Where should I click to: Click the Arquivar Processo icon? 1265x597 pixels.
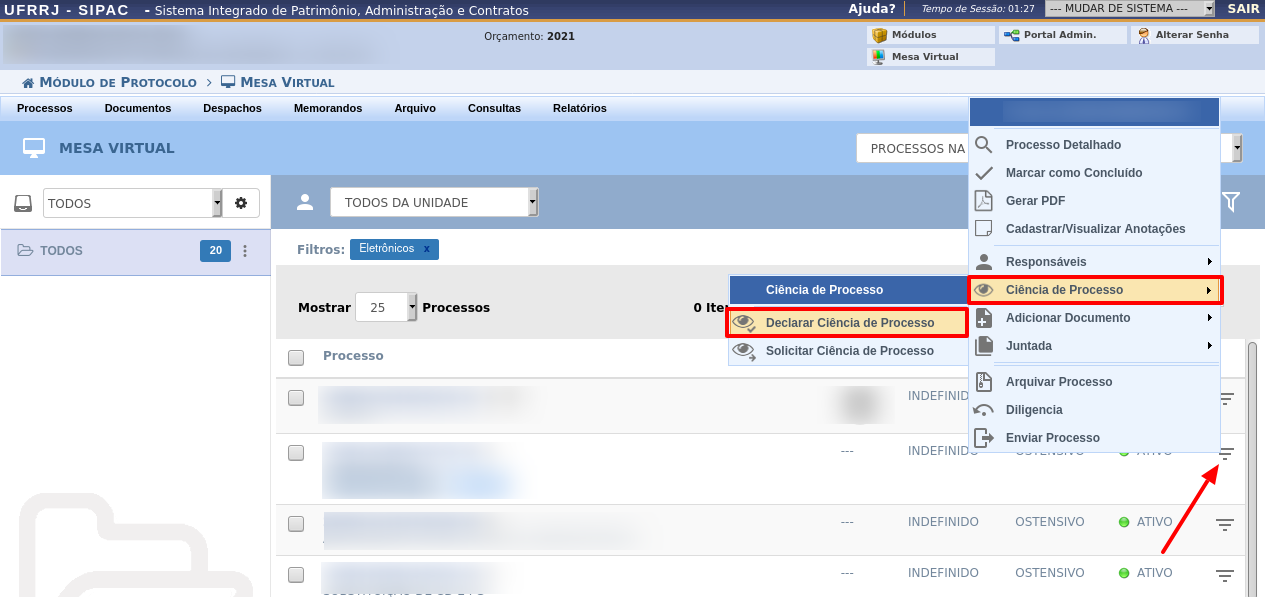[x=984, y=382]
